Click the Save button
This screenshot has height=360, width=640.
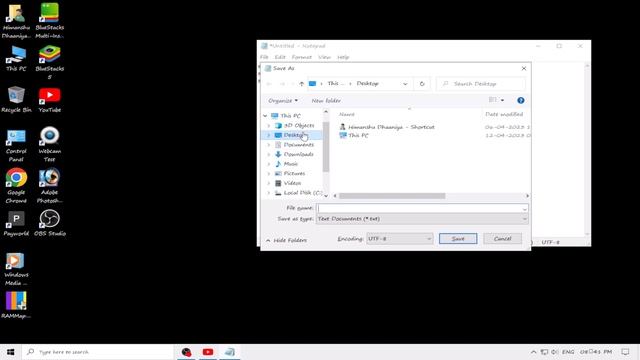pos(458,239)
